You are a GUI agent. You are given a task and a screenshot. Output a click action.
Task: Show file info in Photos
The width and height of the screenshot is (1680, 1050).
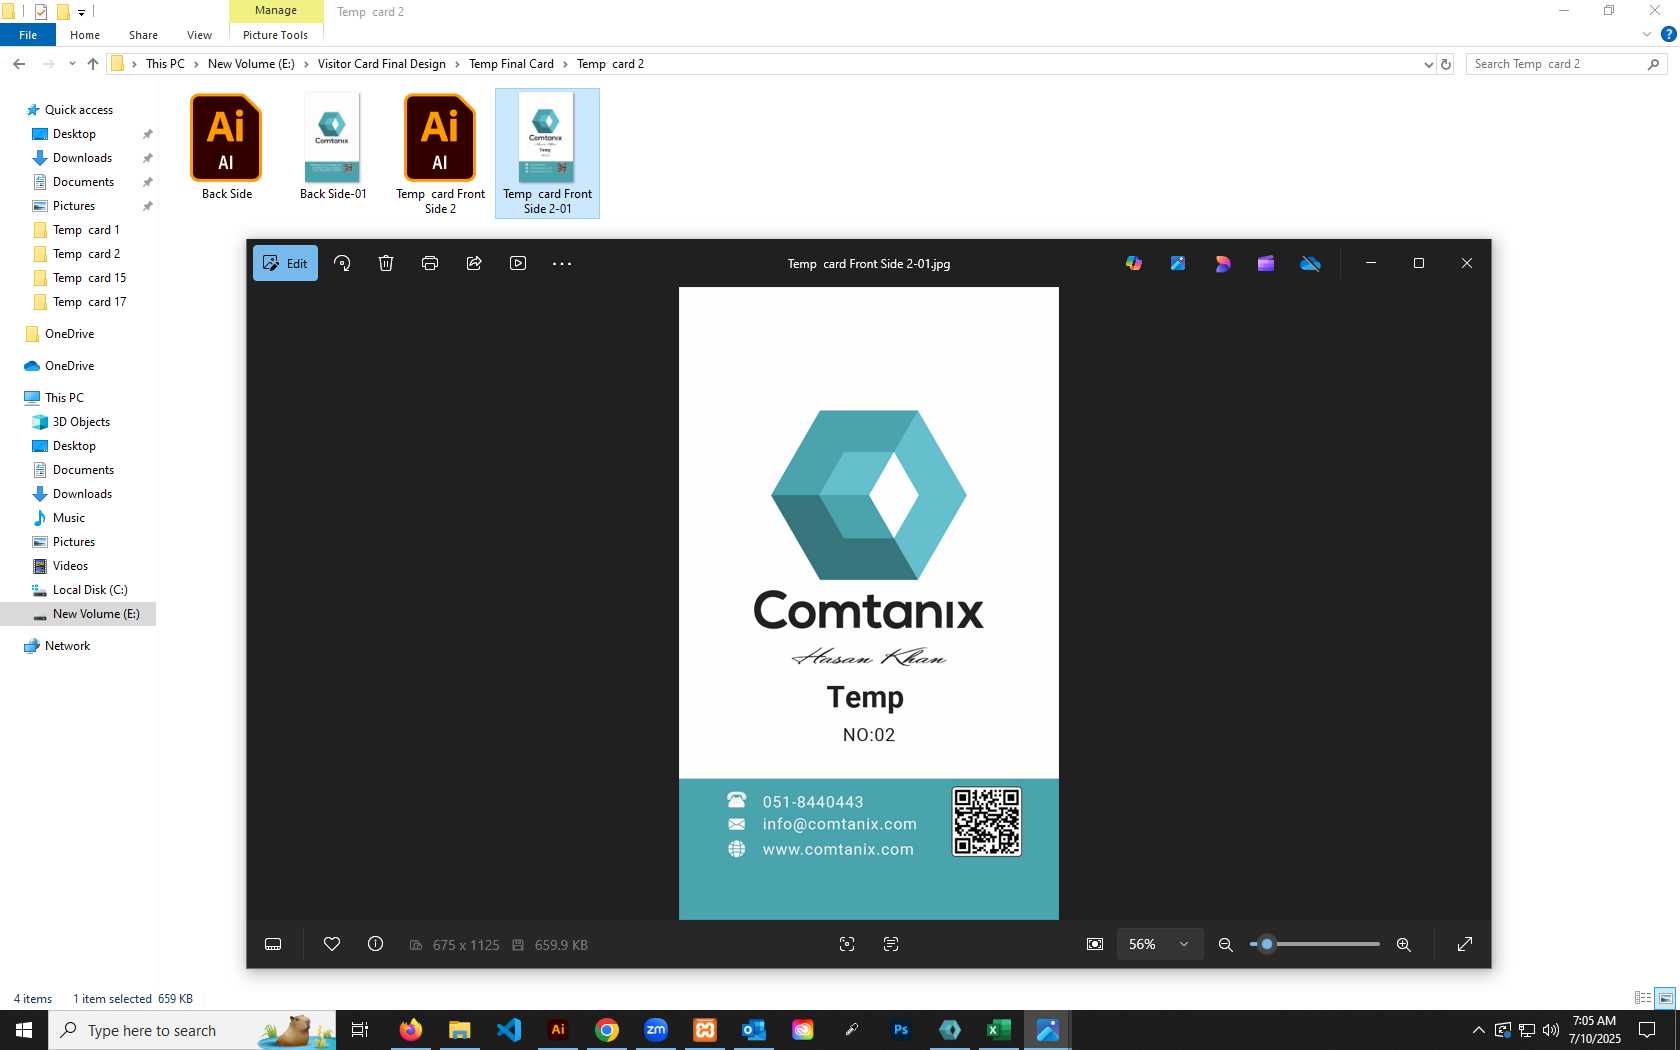tap(375, 944)
